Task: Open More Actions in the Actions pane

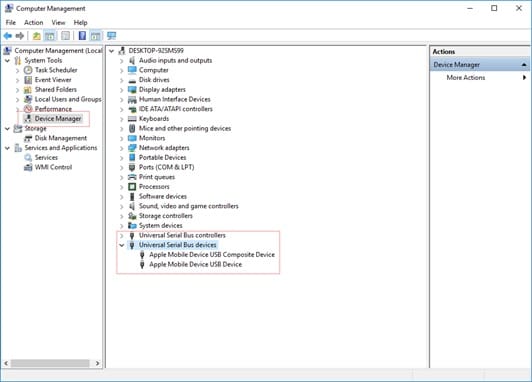Action: [x=466, y=78]
